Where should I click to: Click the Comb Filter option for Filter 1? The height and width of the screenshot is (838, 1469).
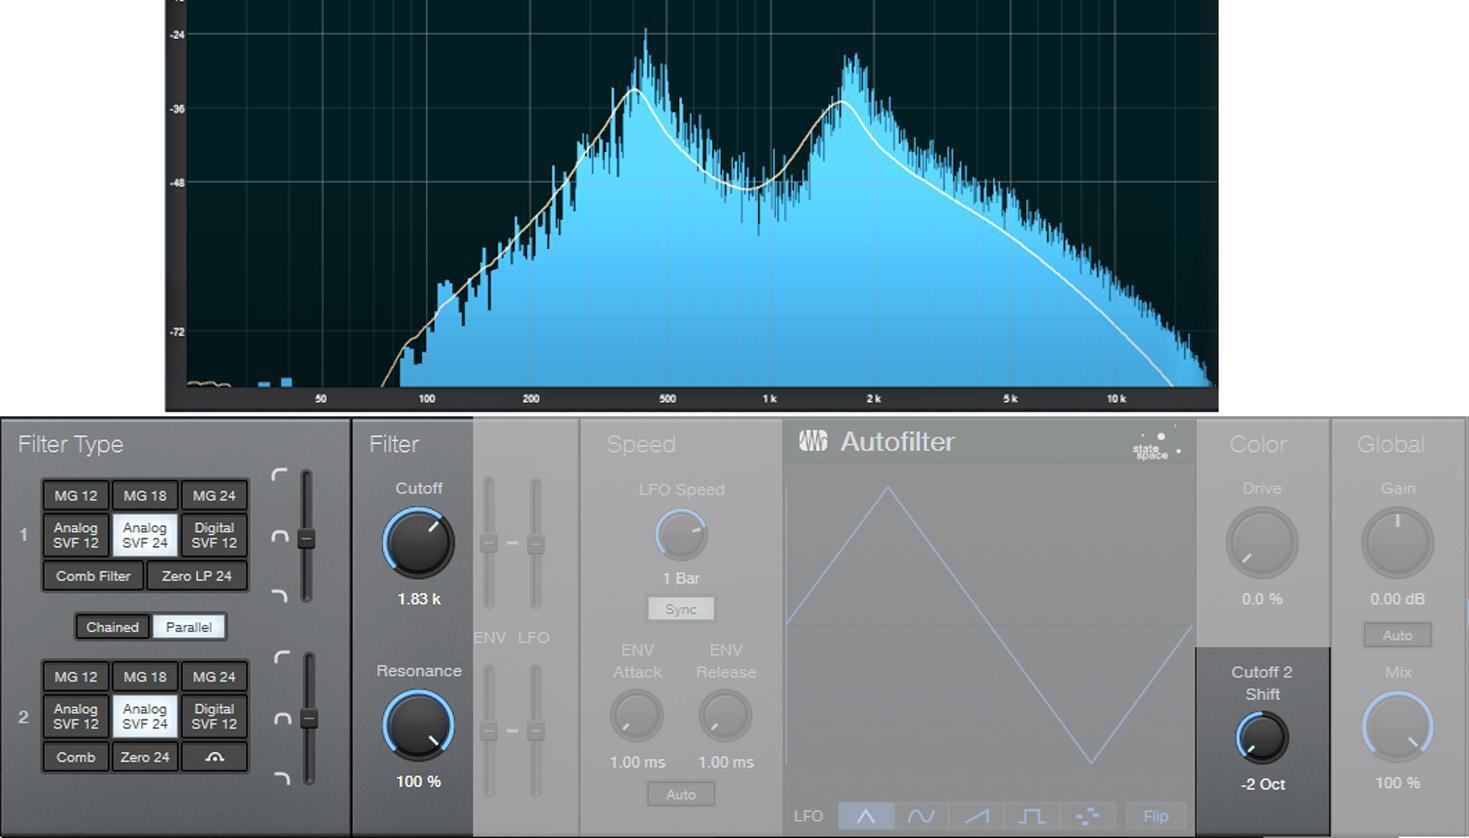point(91,575)
